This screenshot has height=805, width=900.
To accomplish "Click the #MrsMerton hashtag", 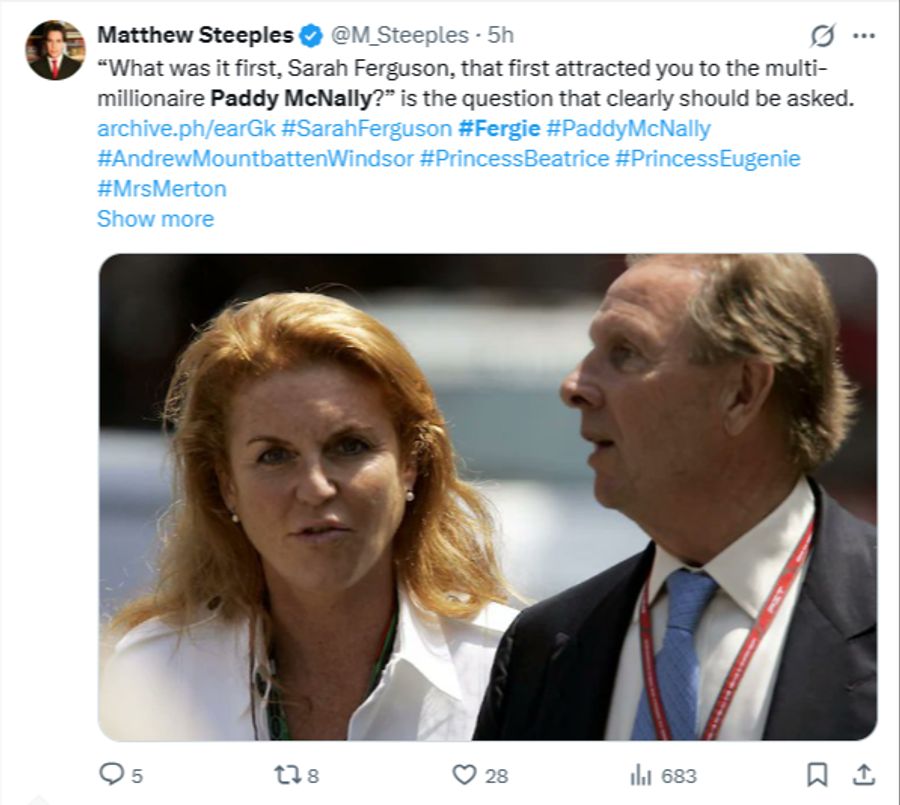I will click(x=162, y=189).
